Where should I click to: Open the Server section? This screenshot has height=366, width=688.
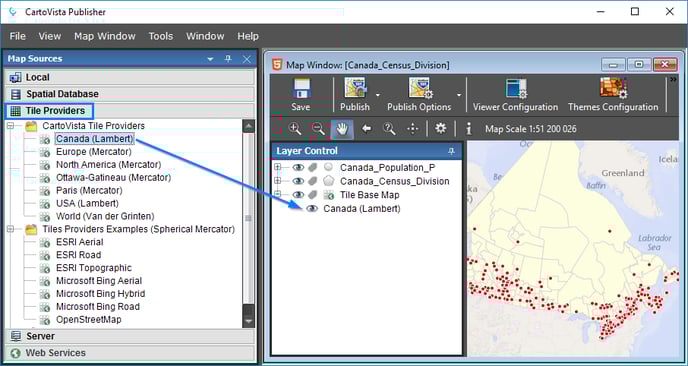tap(129, 336)
